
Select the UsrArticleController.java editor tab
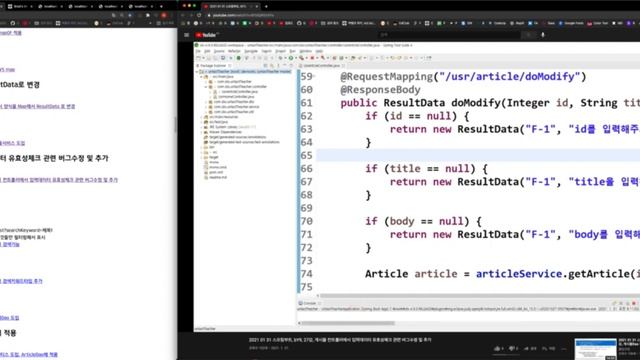(x=322, y=65)
